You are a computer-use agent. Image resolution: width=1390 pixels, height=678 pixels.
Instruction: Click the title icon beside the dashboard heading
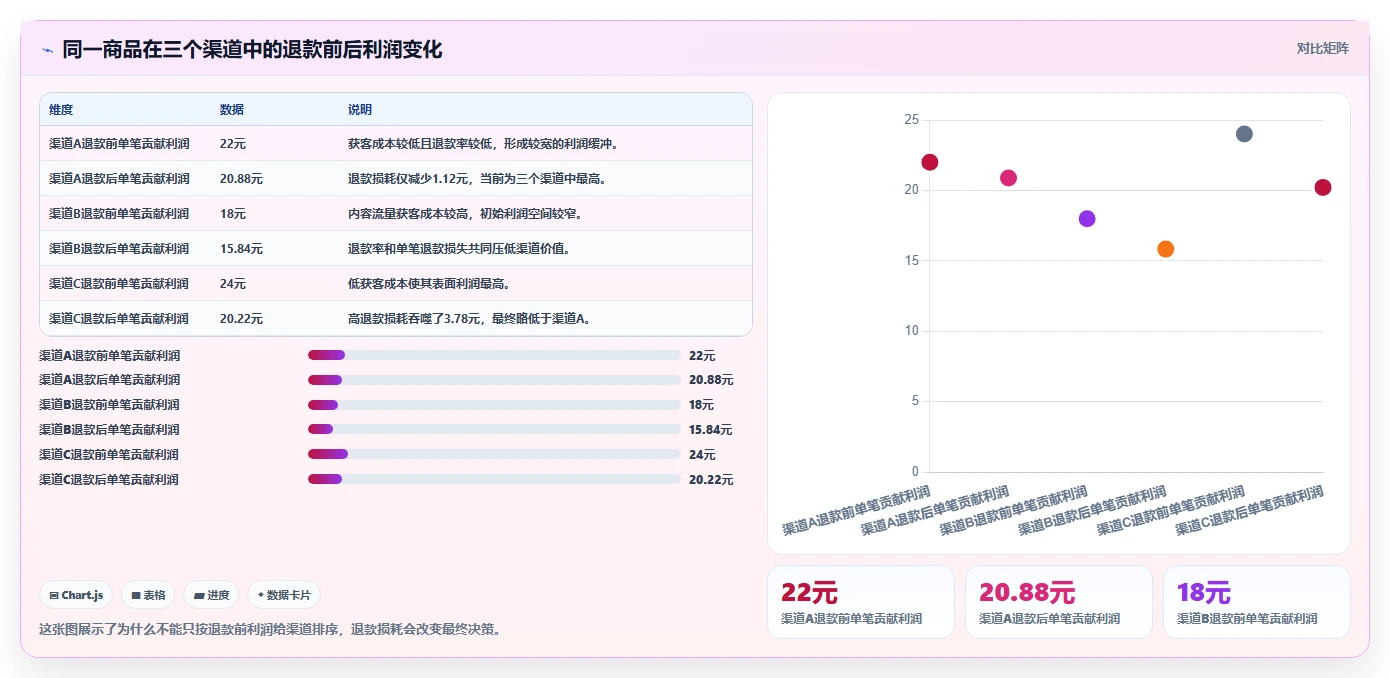47,50
